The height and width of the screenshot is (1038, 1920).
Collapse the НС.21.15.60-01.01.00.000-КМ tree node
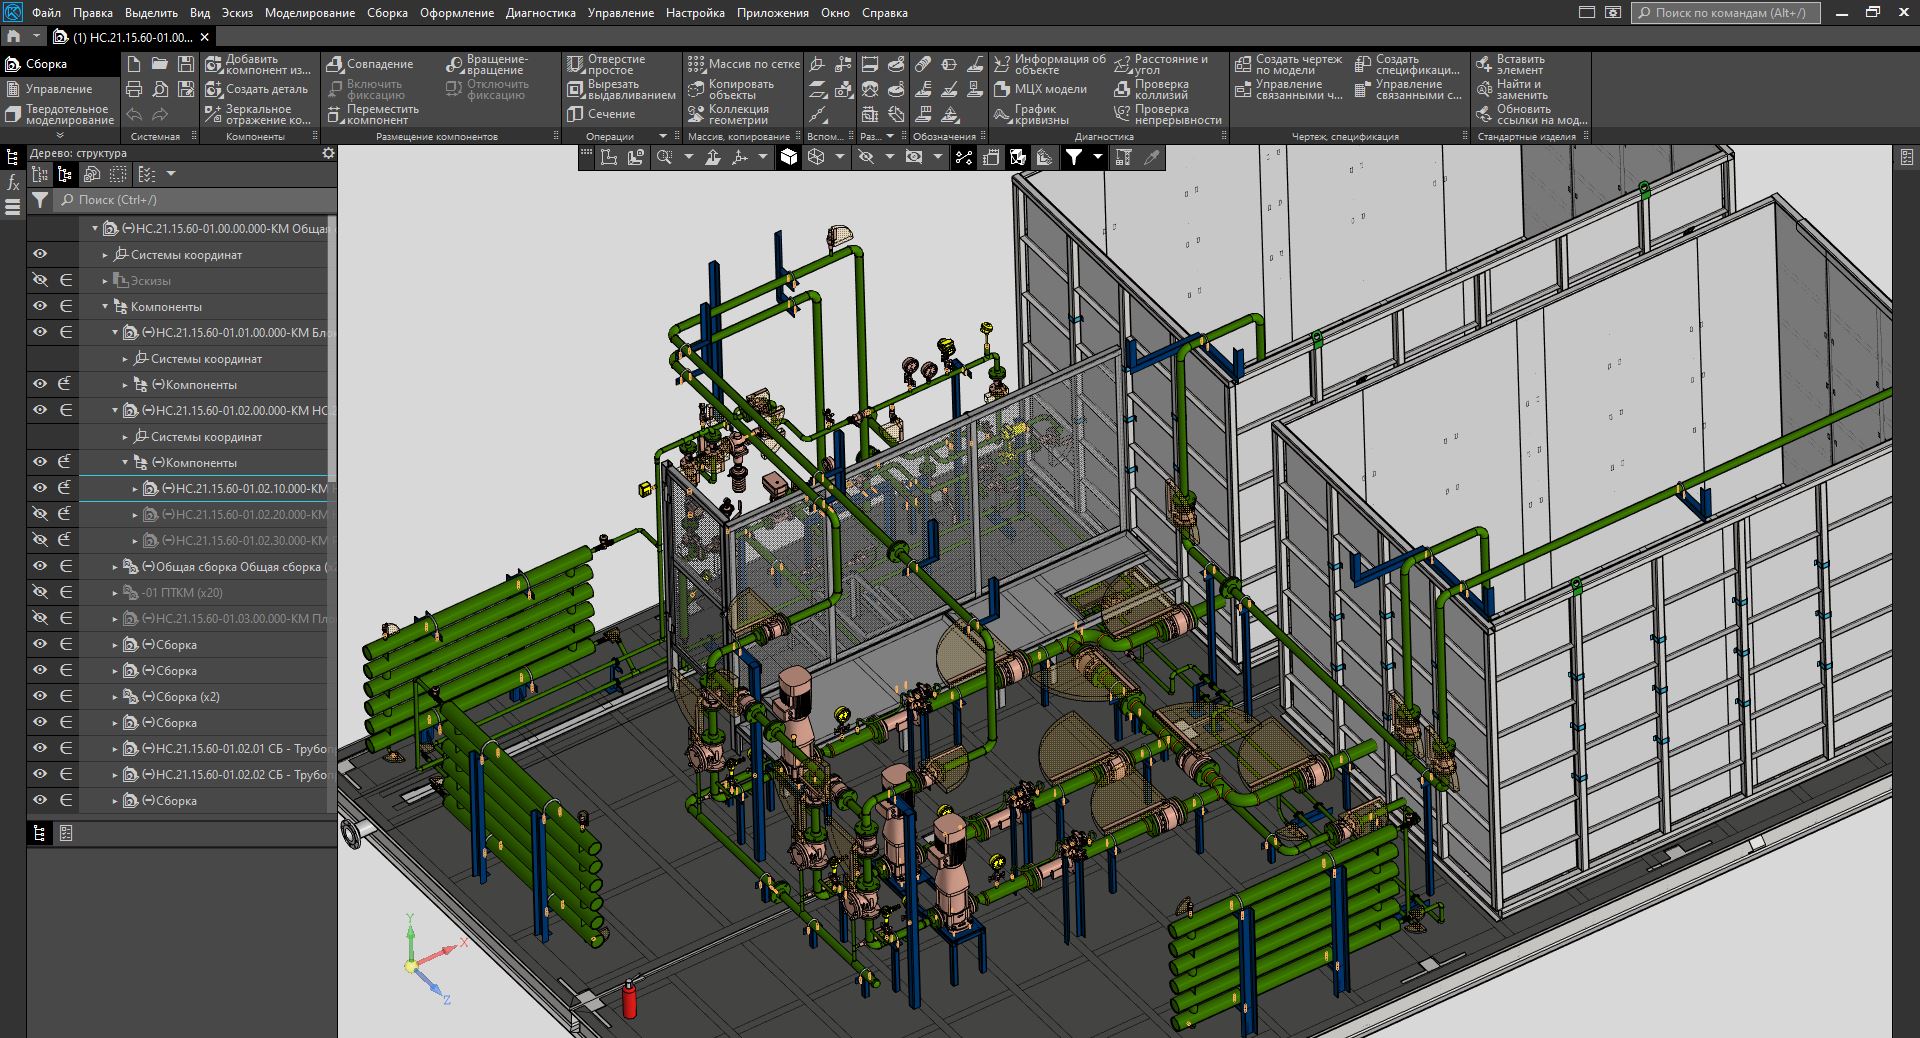click(115, 333)
